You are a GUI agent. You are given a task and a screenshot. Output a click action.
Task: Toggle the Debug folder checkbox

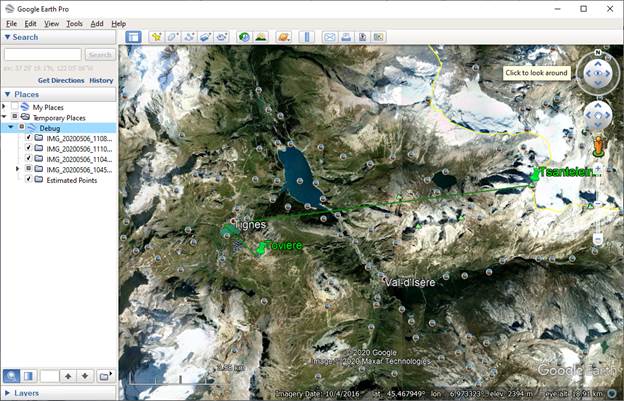click(x=21, y=127)
